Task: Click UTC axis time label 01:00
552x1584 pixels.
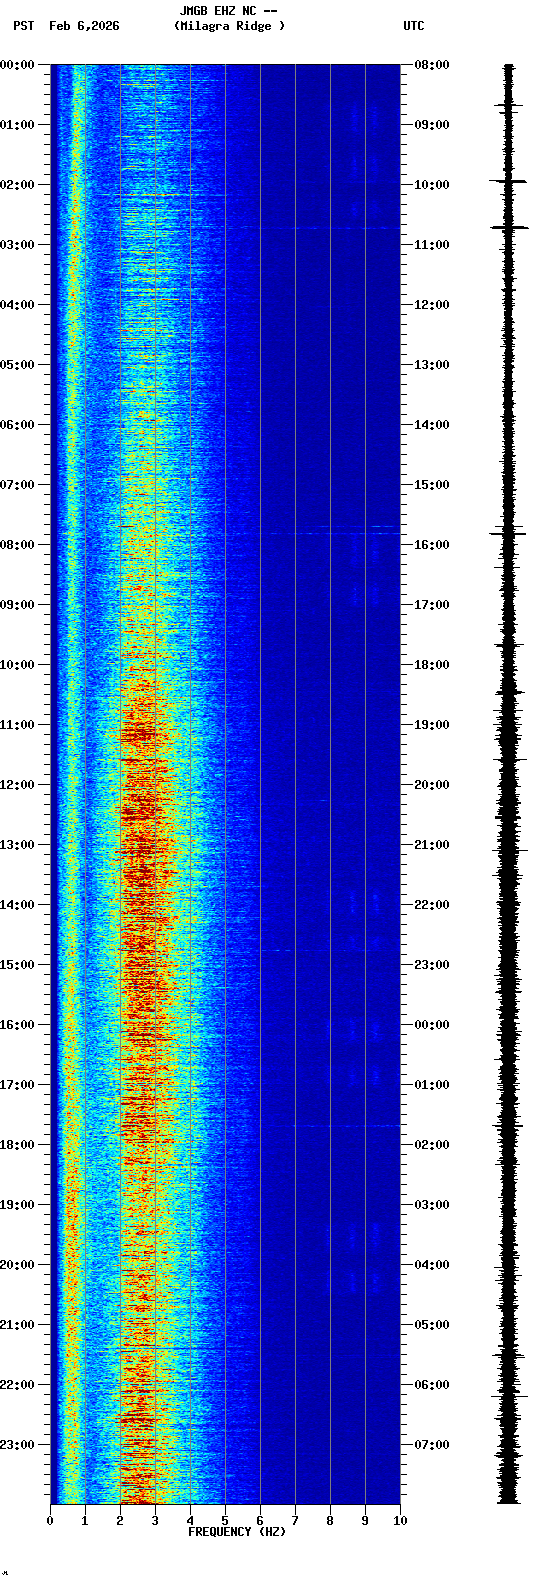Action: pyautogui.click(x=432, y=1085)
